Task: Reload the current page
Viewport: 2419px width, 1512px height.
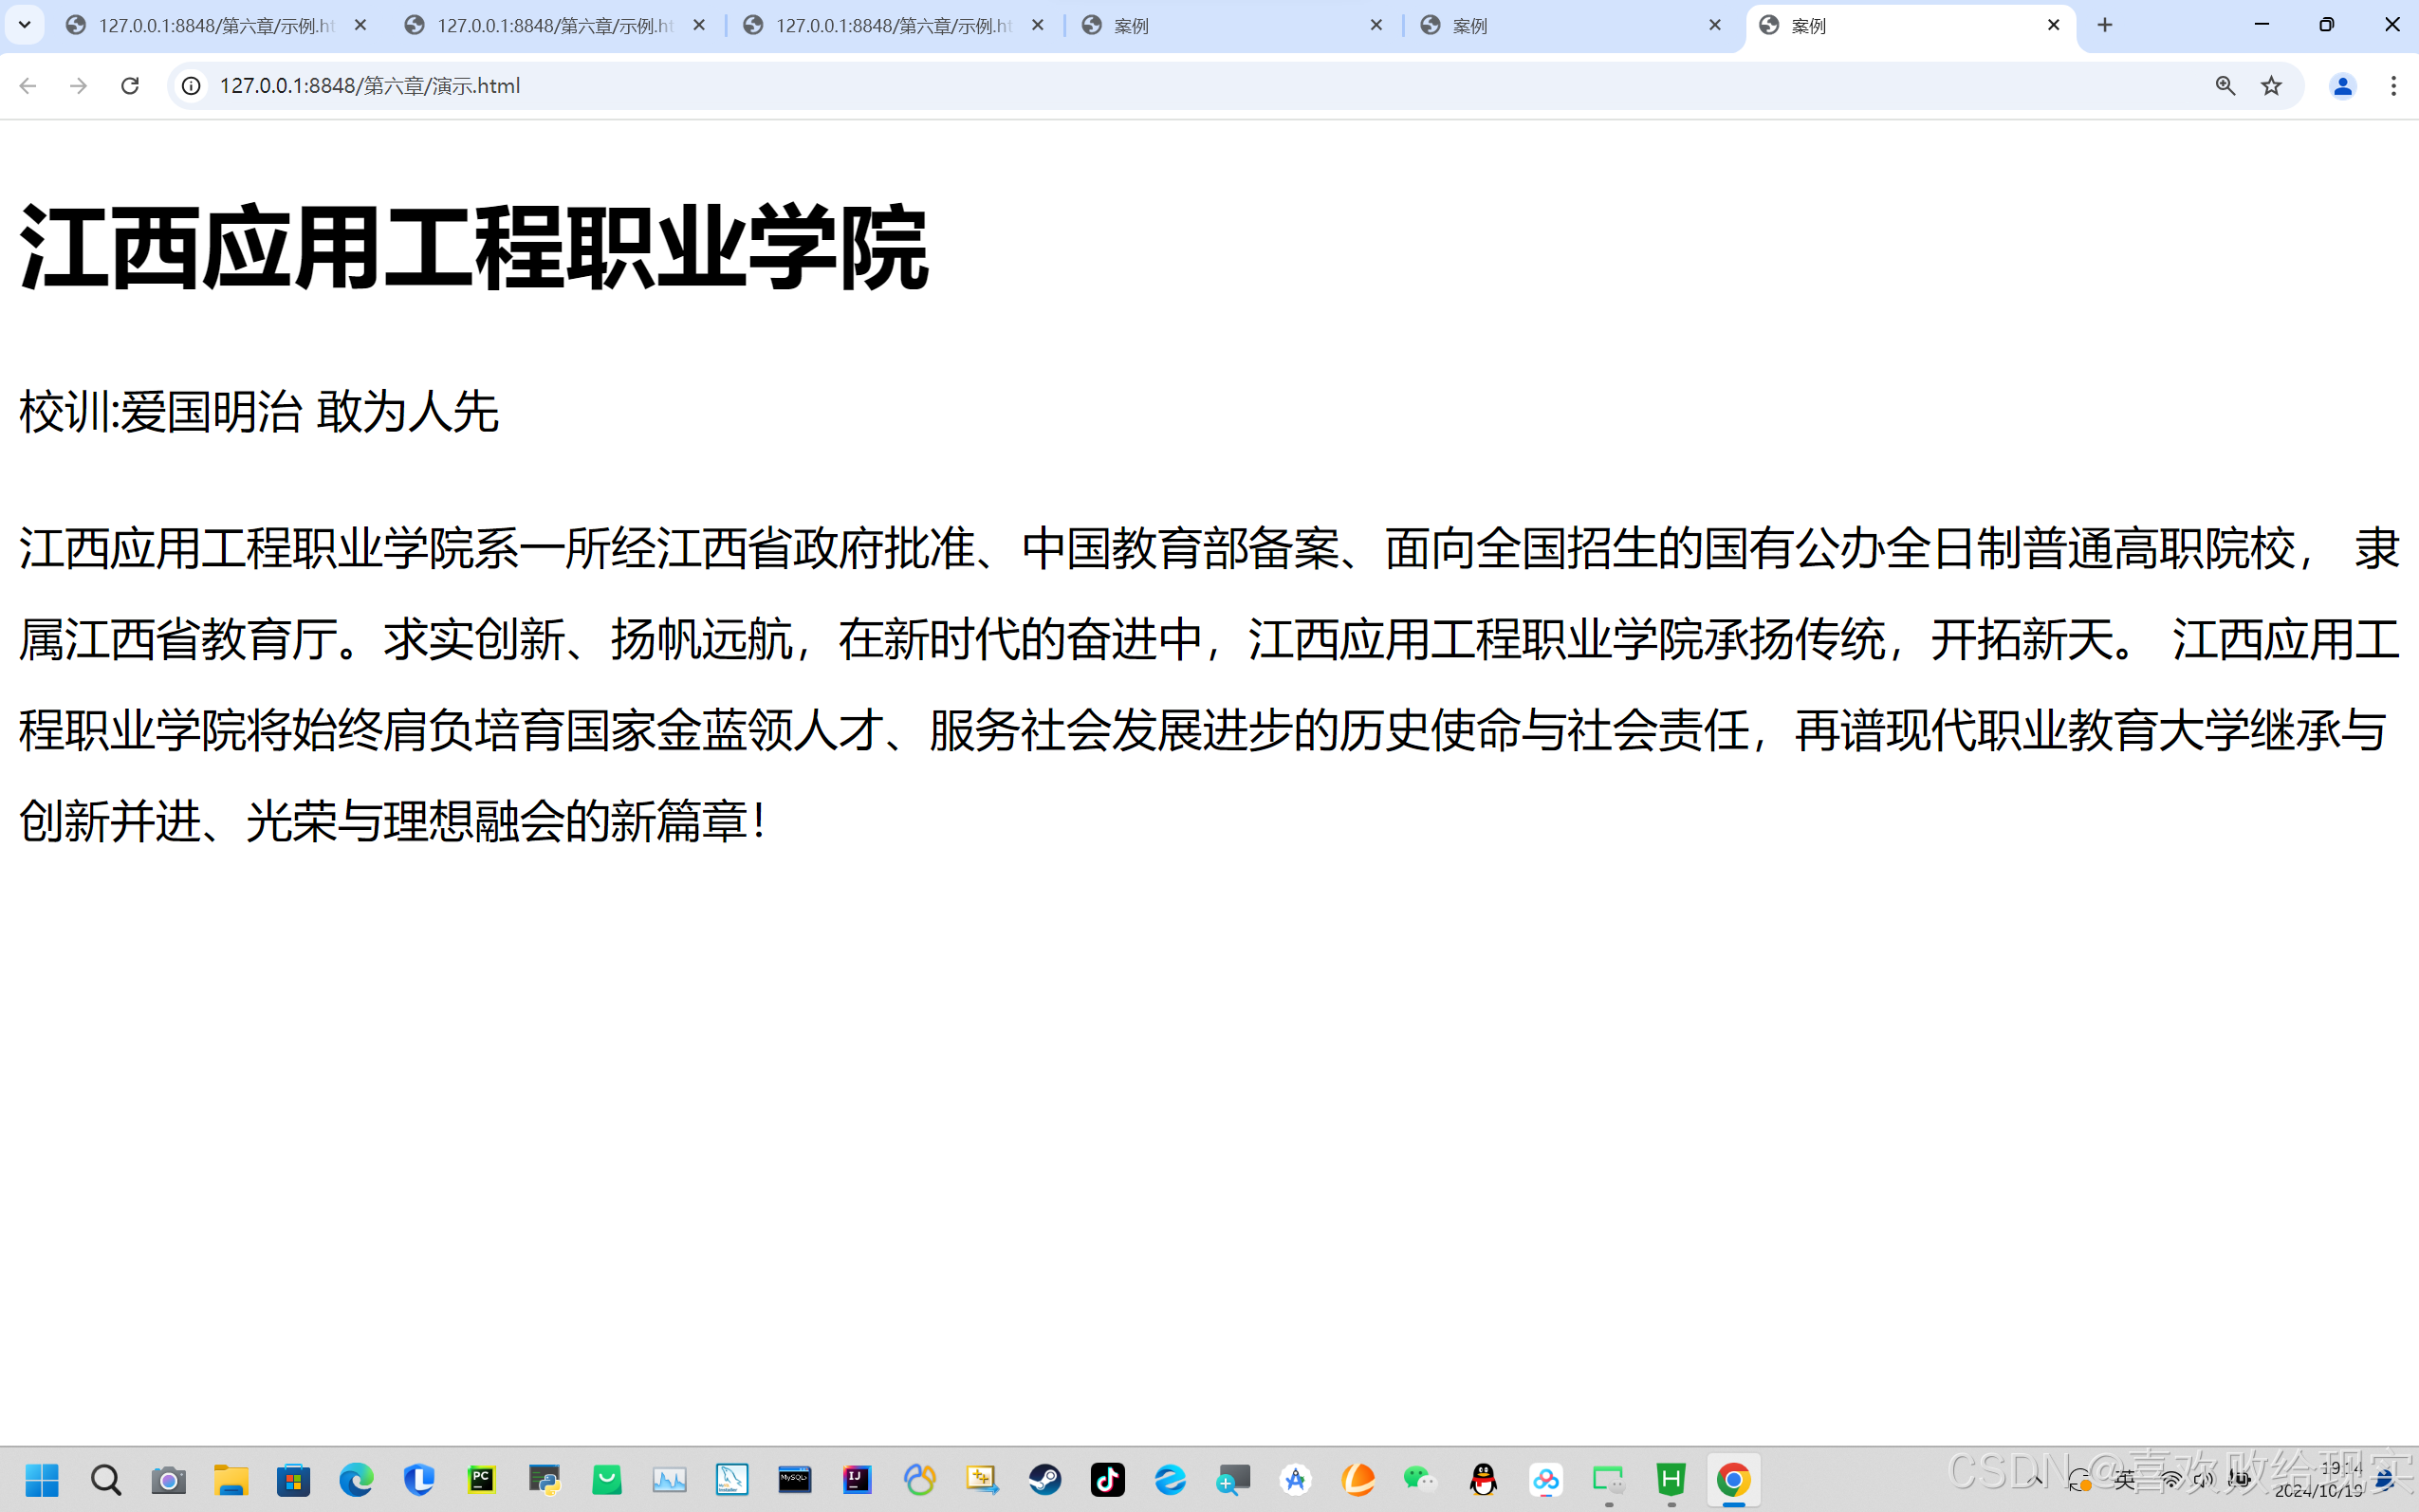Action: coord(130,86)
